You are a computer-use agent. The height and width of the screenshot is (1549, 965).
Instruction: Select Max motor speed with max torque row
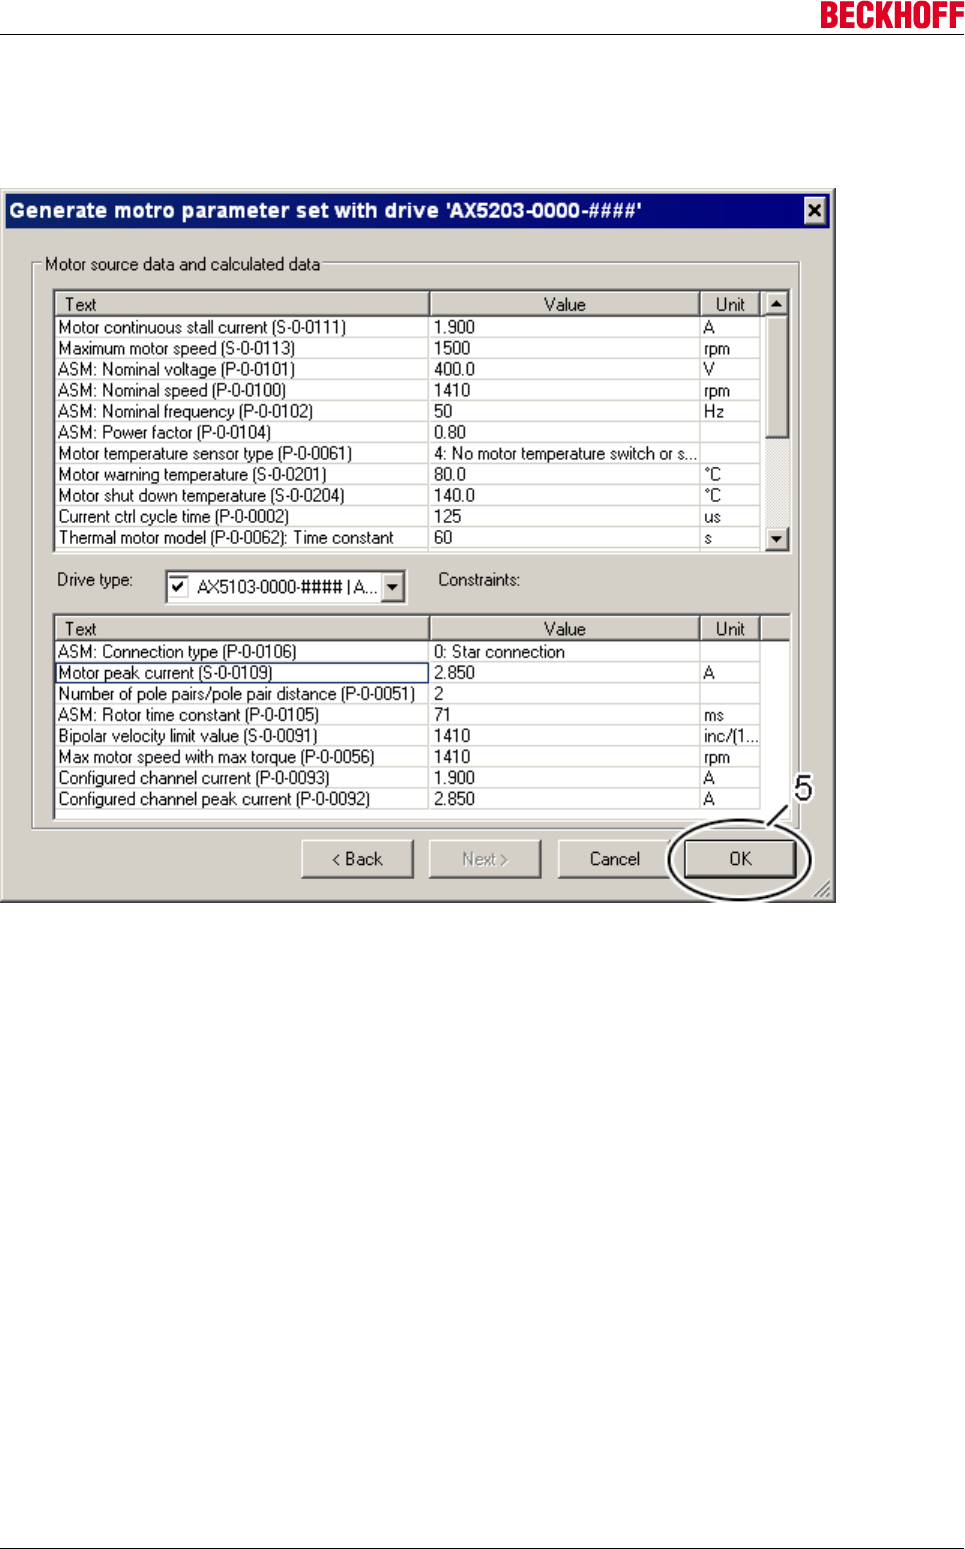[408, 756]
